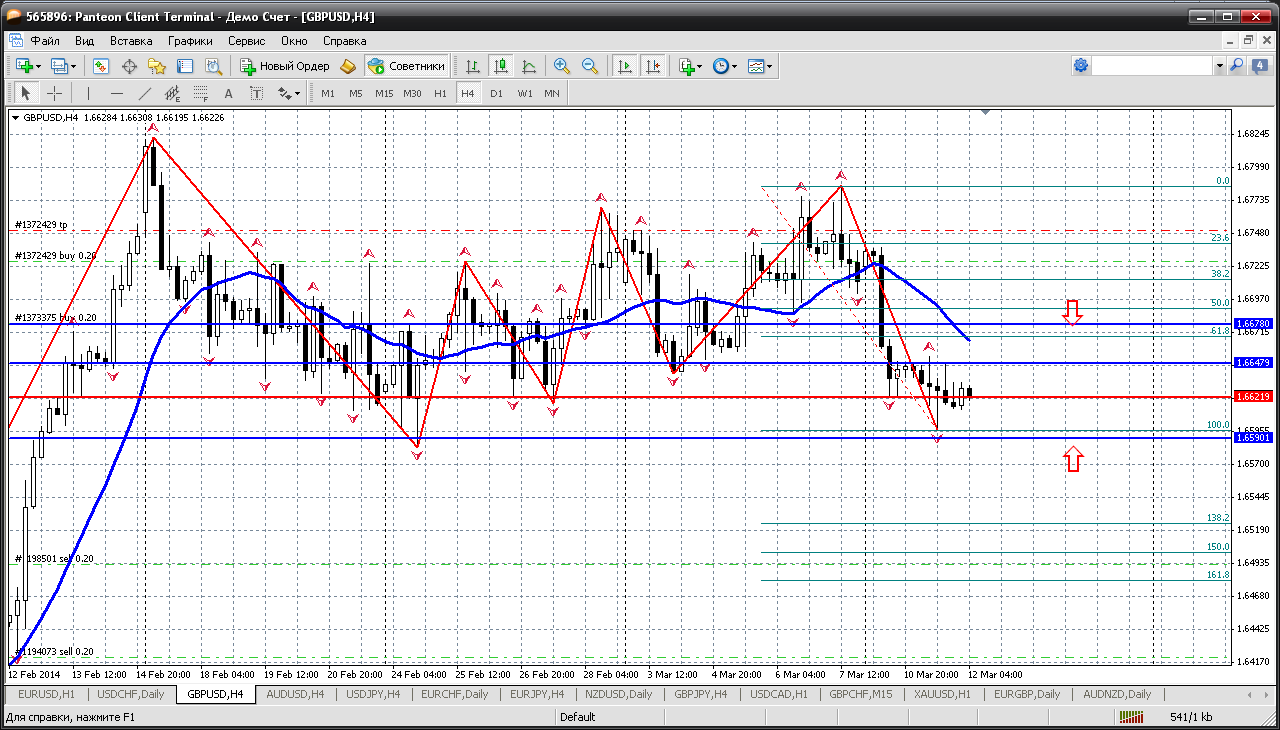Zoom out of the chart
The width and height of the screenshot is (1280, 730).
pyautogui.click(x=590, y=66)
